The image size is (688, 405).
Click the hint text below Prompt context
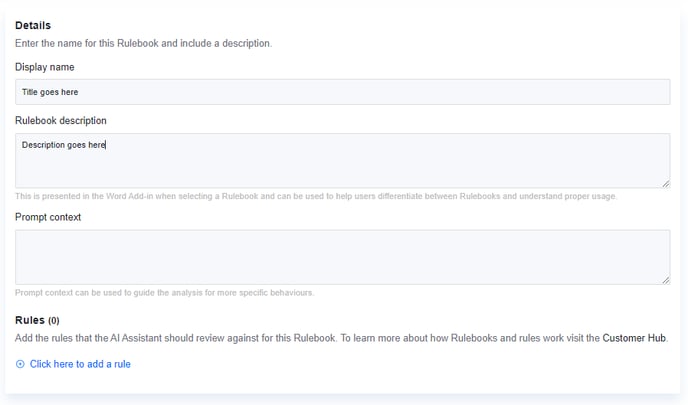(164, 293)
